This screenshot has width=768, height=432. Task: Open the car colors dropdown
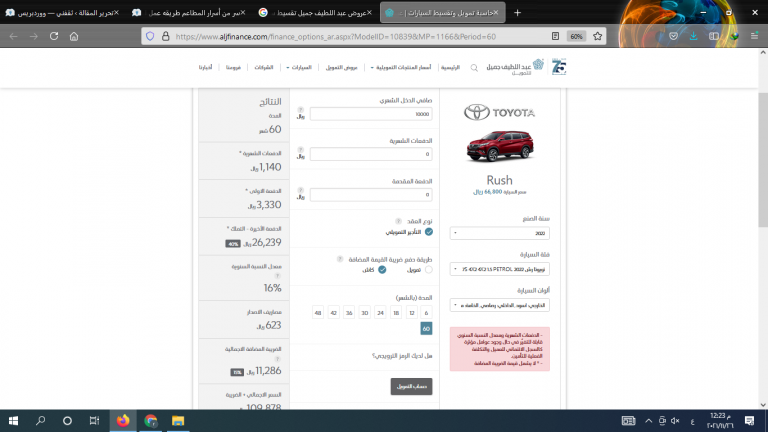pyautogui.click(x=500, y=305)
